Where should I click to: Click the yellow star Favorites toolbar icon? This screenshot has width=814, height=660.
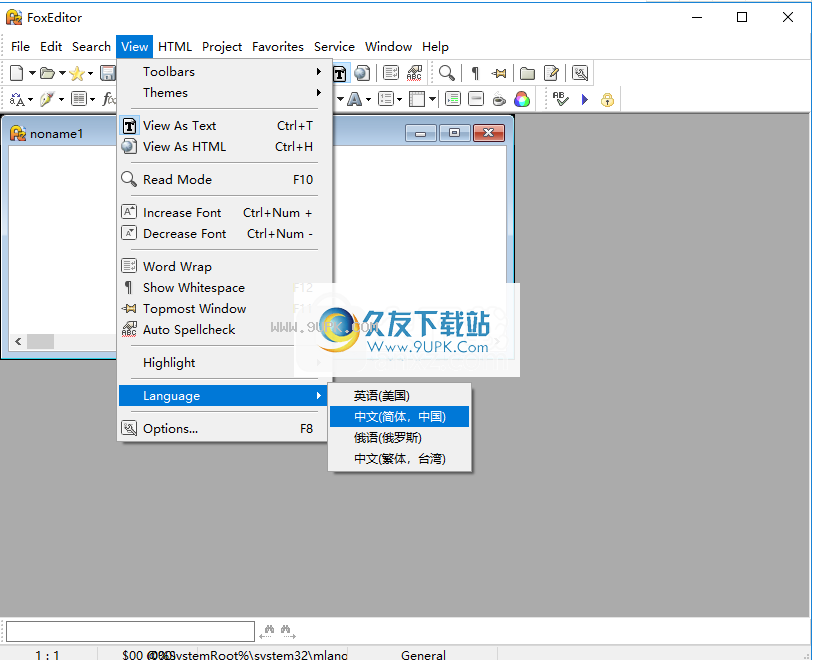77,73
